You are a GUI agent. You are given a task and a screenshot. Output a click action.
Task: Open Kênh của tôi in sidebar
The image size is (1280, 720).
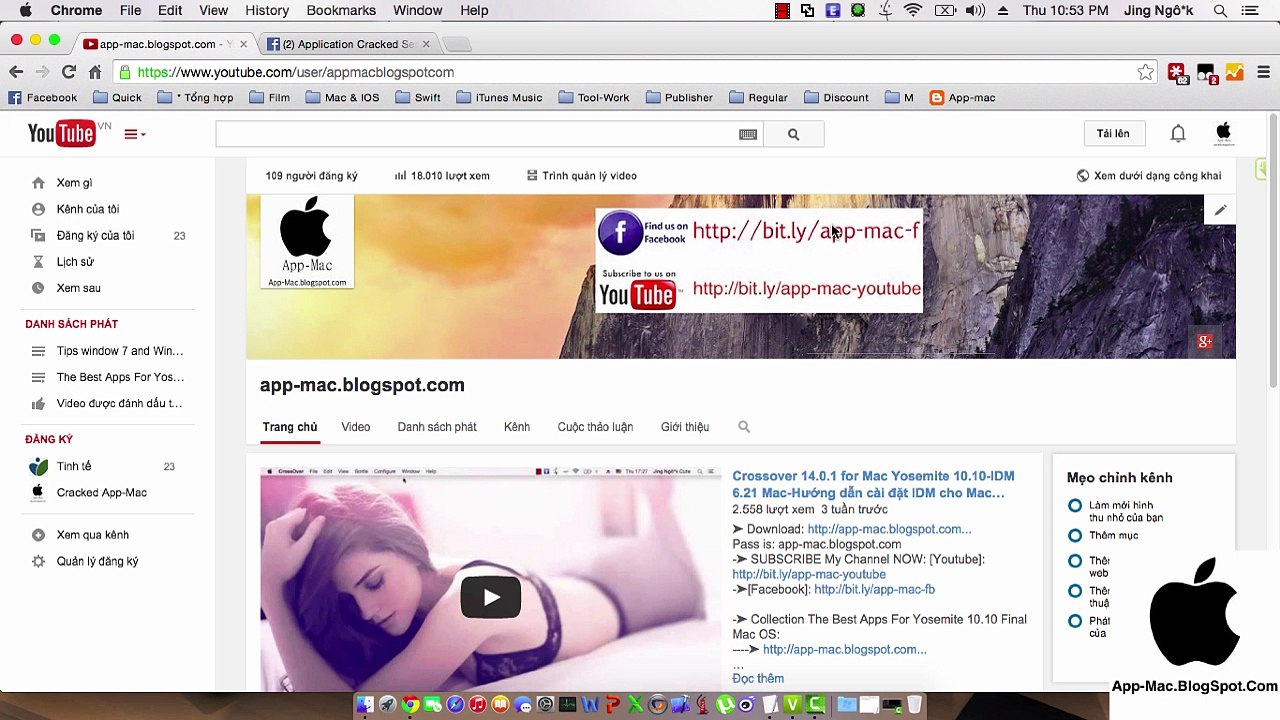(x=88, y=209)
